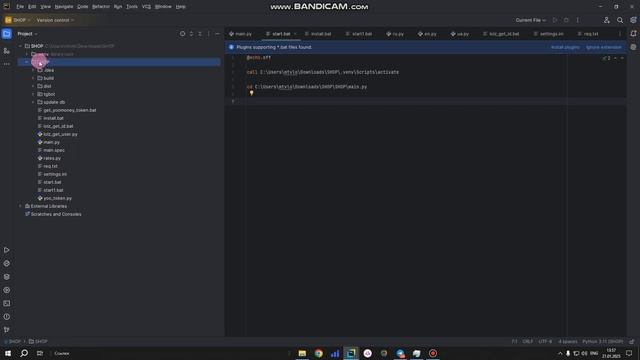640x360 pixels.
Task: Open Search Everywhere magnifier
Action: pyautogui.click(x=620, y=20)
